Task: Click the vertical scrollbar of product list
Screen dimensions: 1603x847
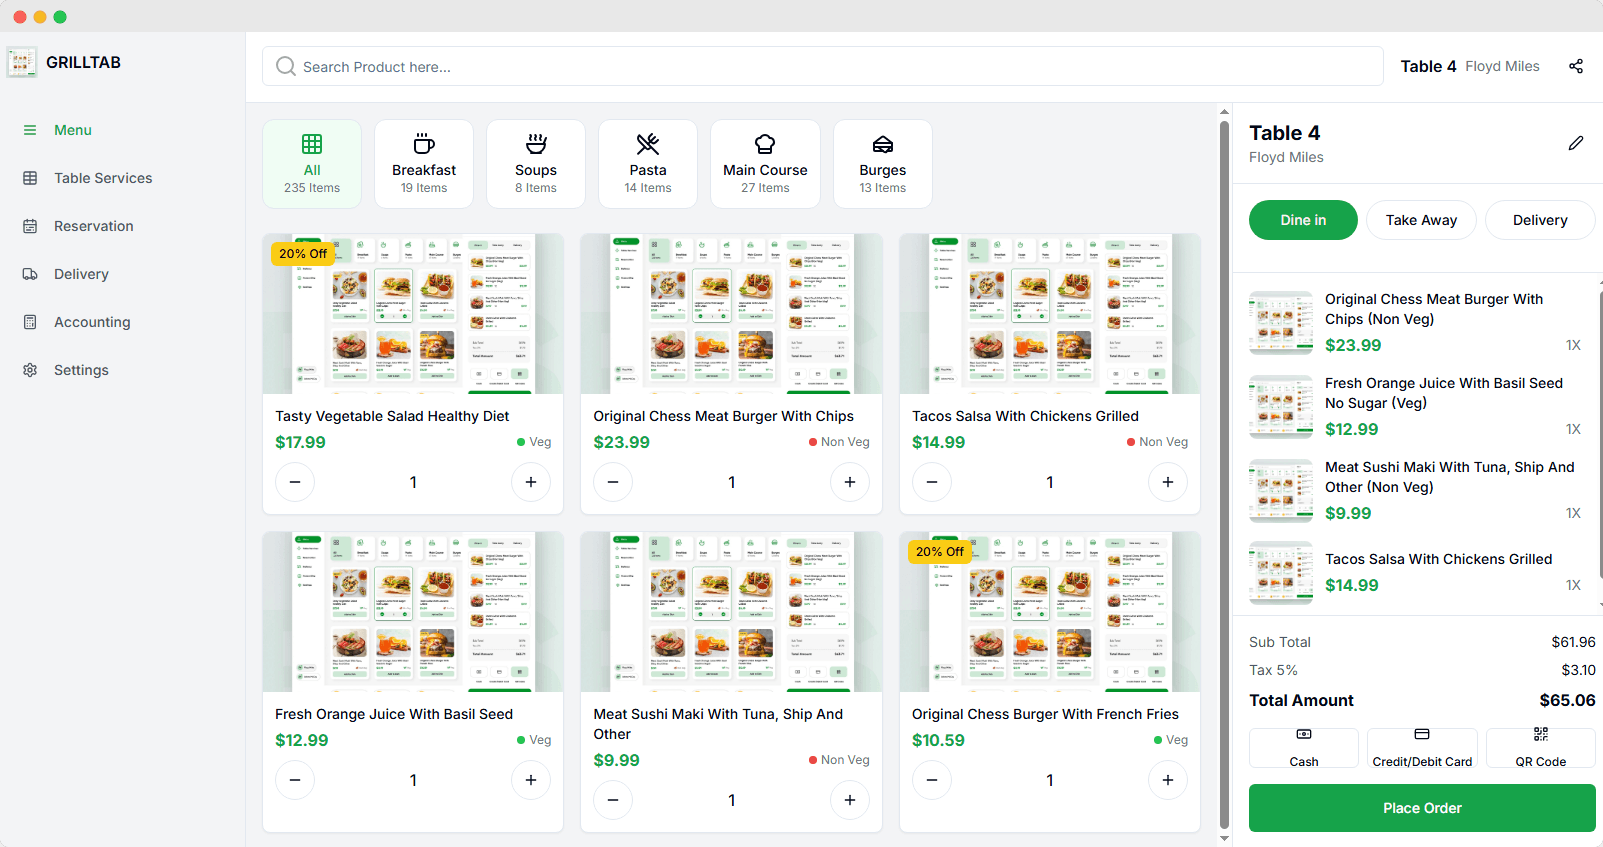Action: pyautogui.click(x=1224, y=470)
